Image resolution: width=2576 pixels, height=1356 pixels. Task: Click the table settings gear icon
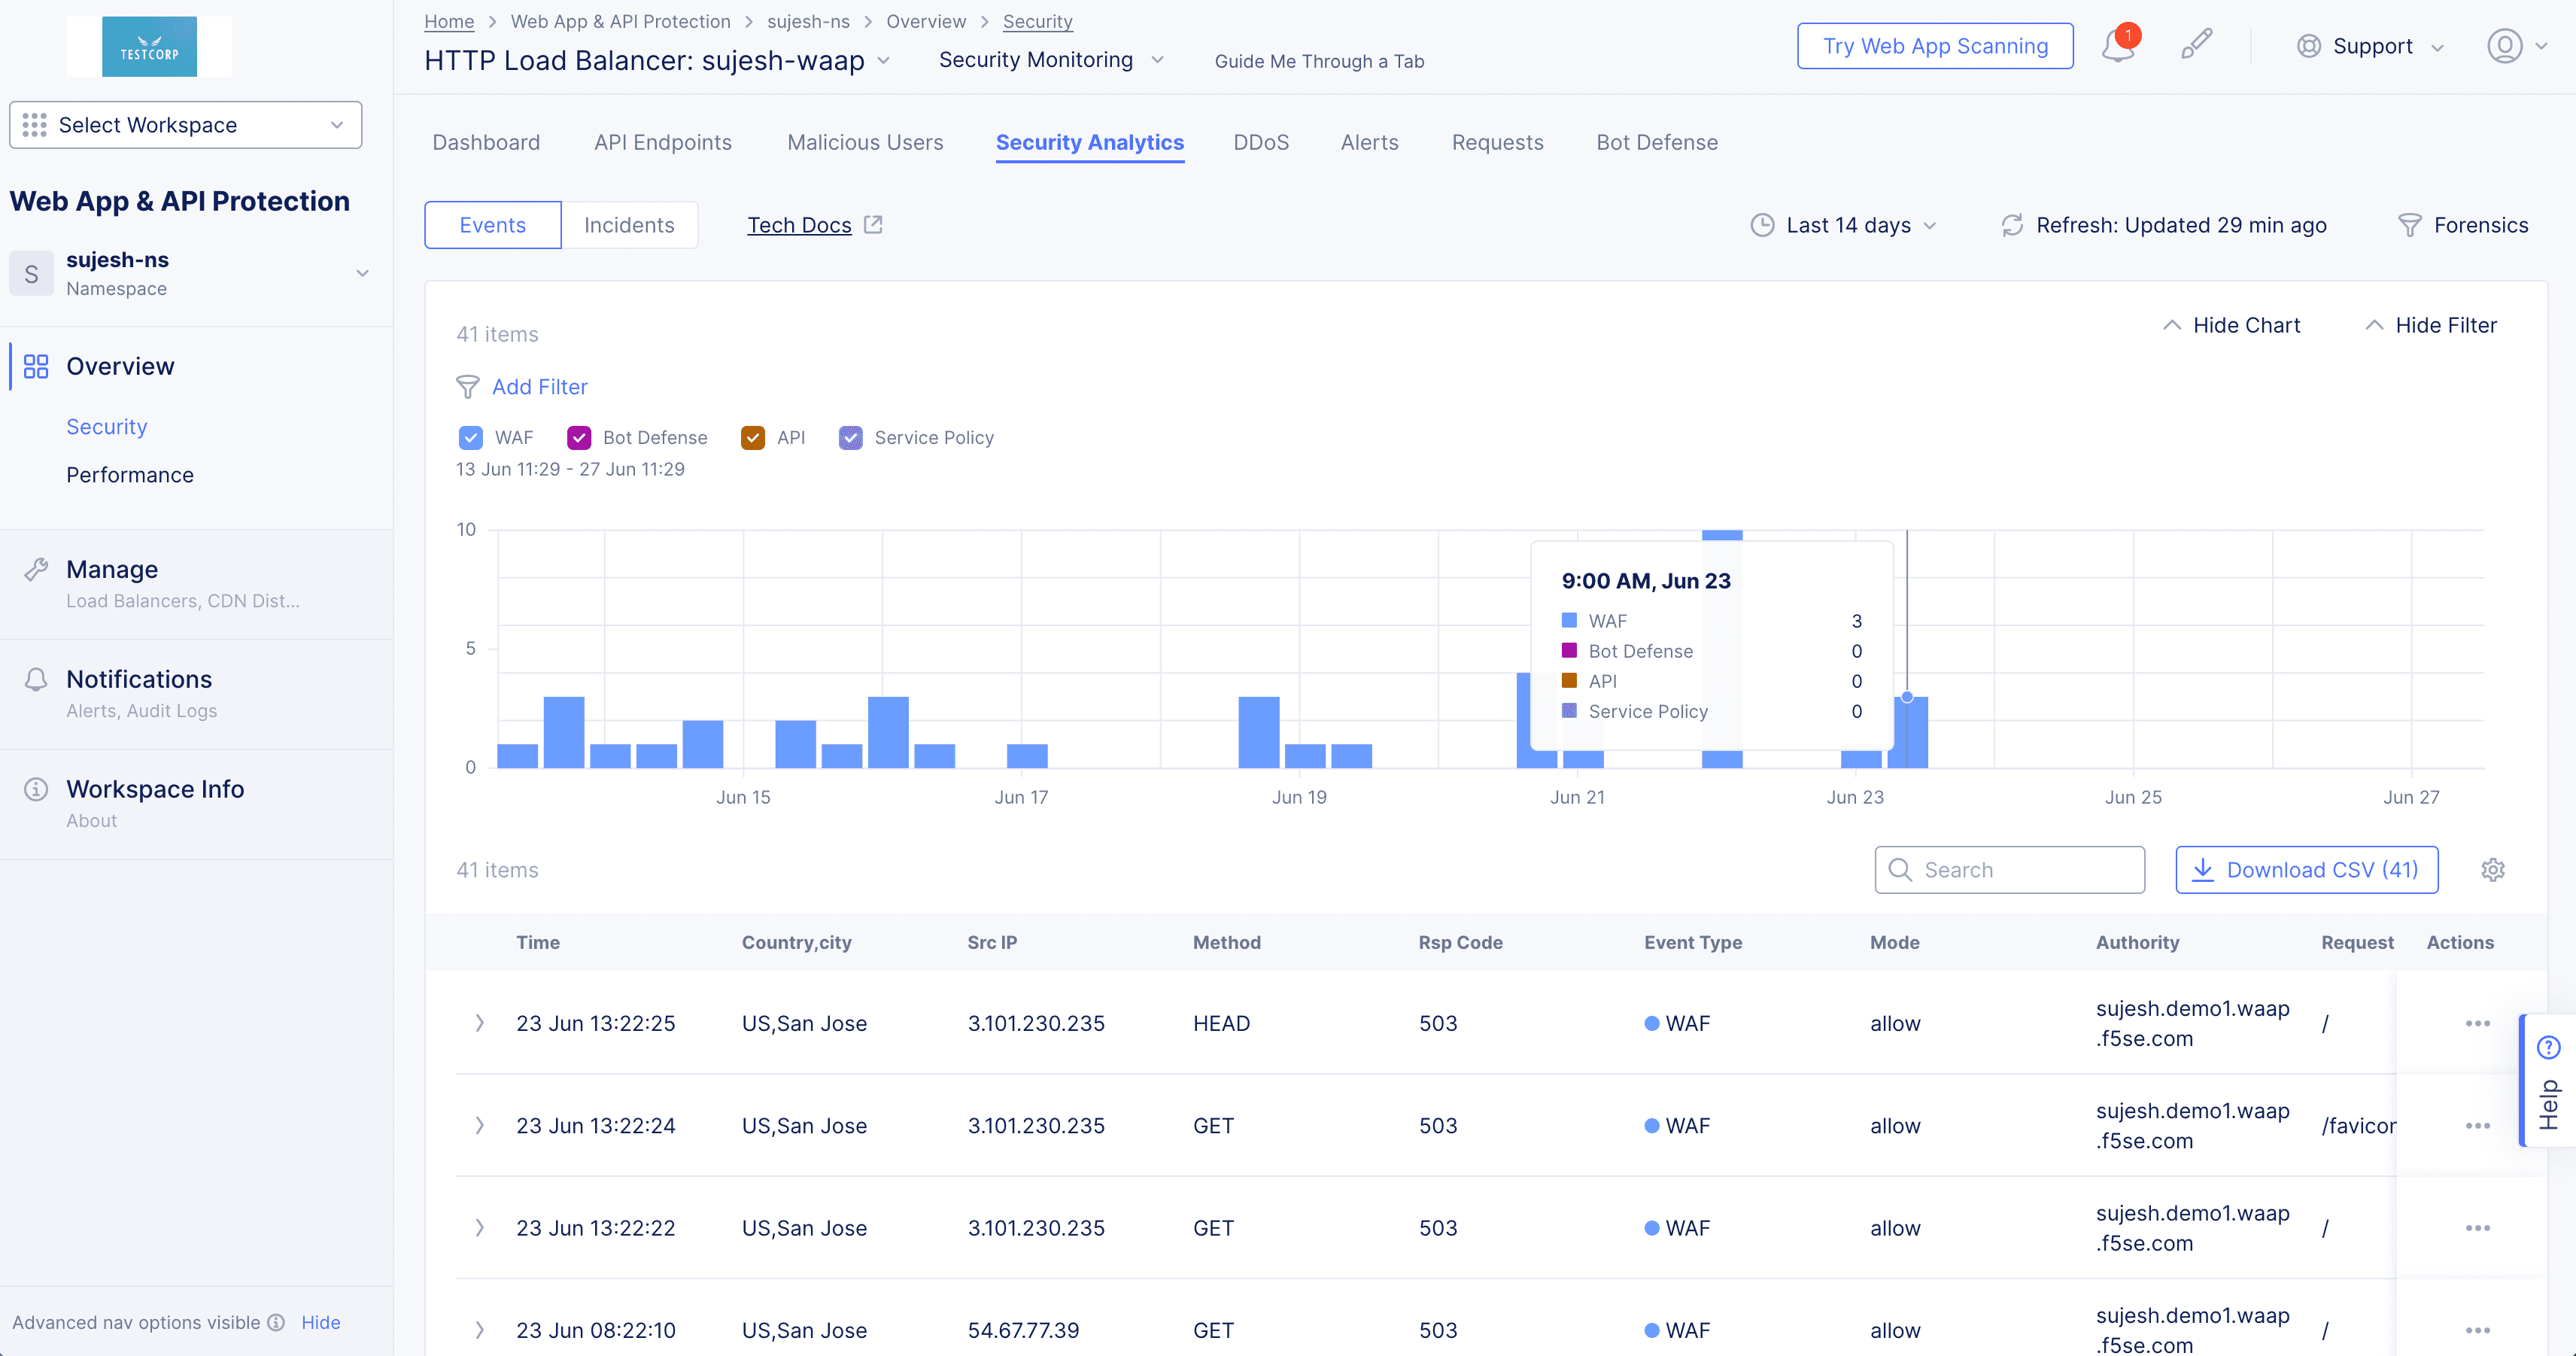[x=2493, y=870]
